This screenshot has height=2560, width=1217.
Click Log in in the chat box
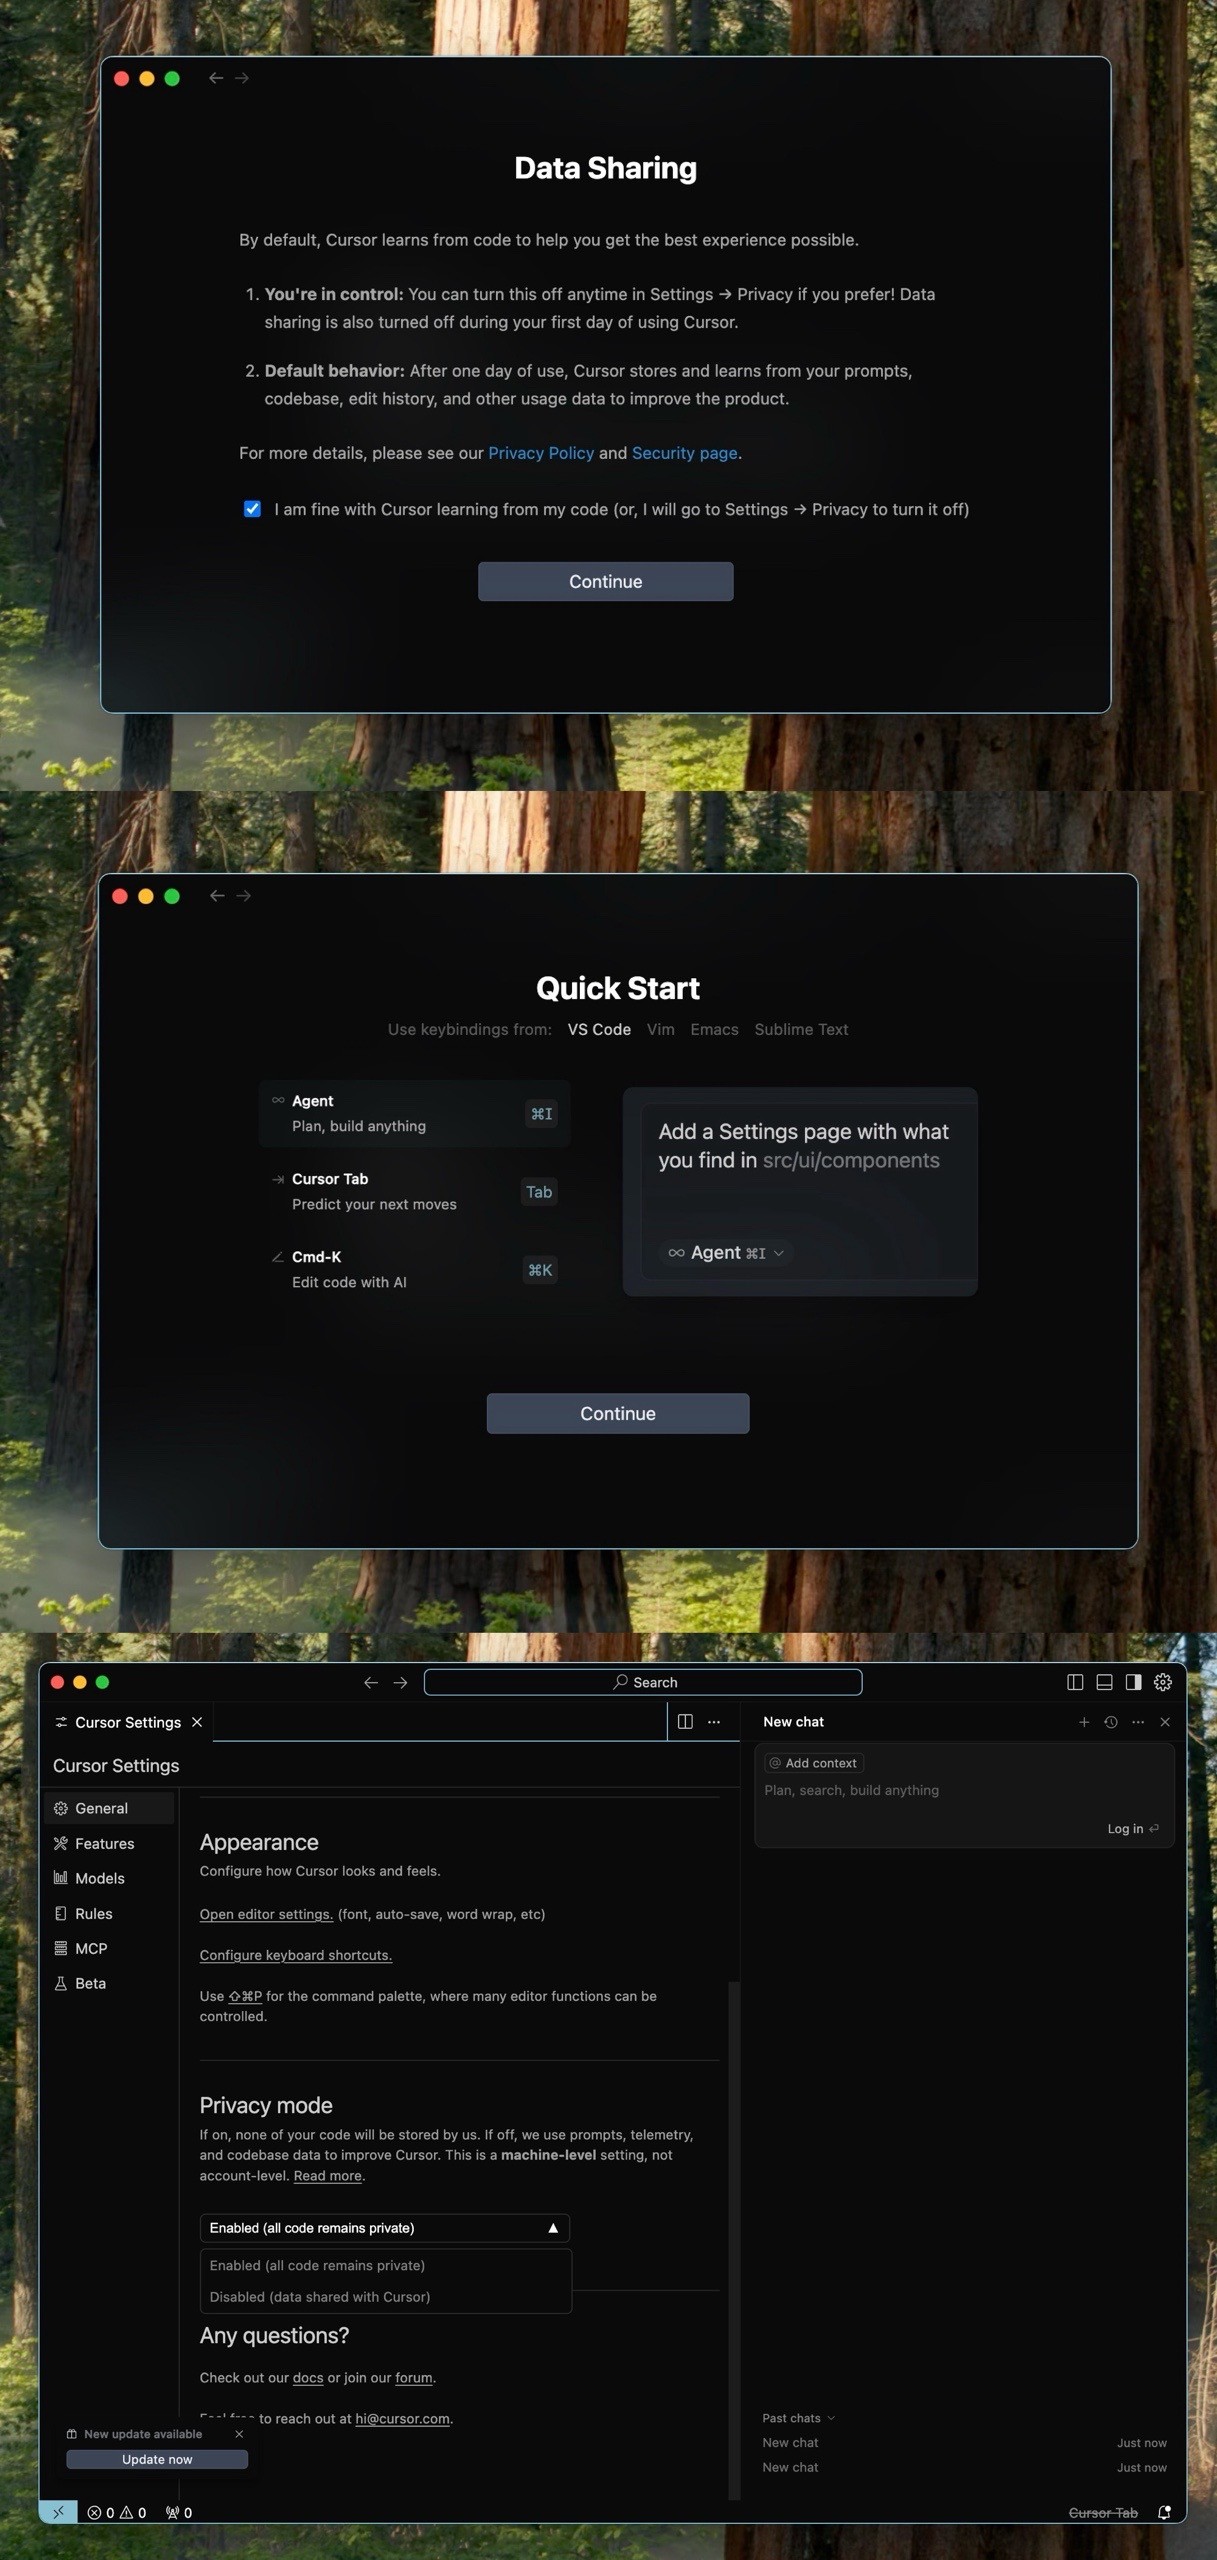point(1133,1828)
